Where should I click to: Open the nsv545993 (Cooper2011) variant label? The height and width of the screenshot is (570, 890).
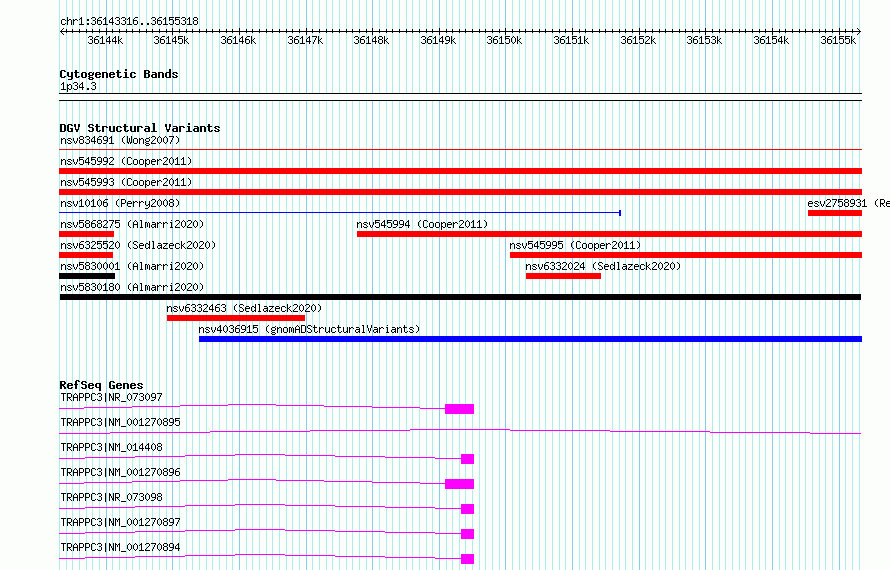point(126,182)
